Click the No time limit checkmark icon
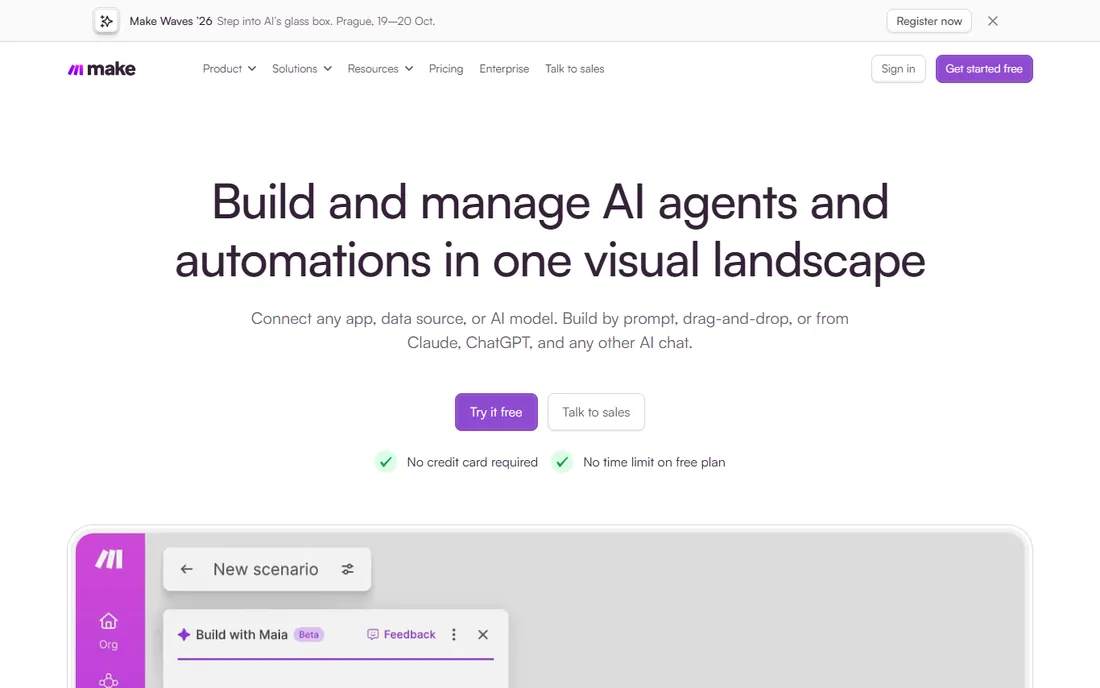This screenshot has width=1100, height=688. (562, 461)
